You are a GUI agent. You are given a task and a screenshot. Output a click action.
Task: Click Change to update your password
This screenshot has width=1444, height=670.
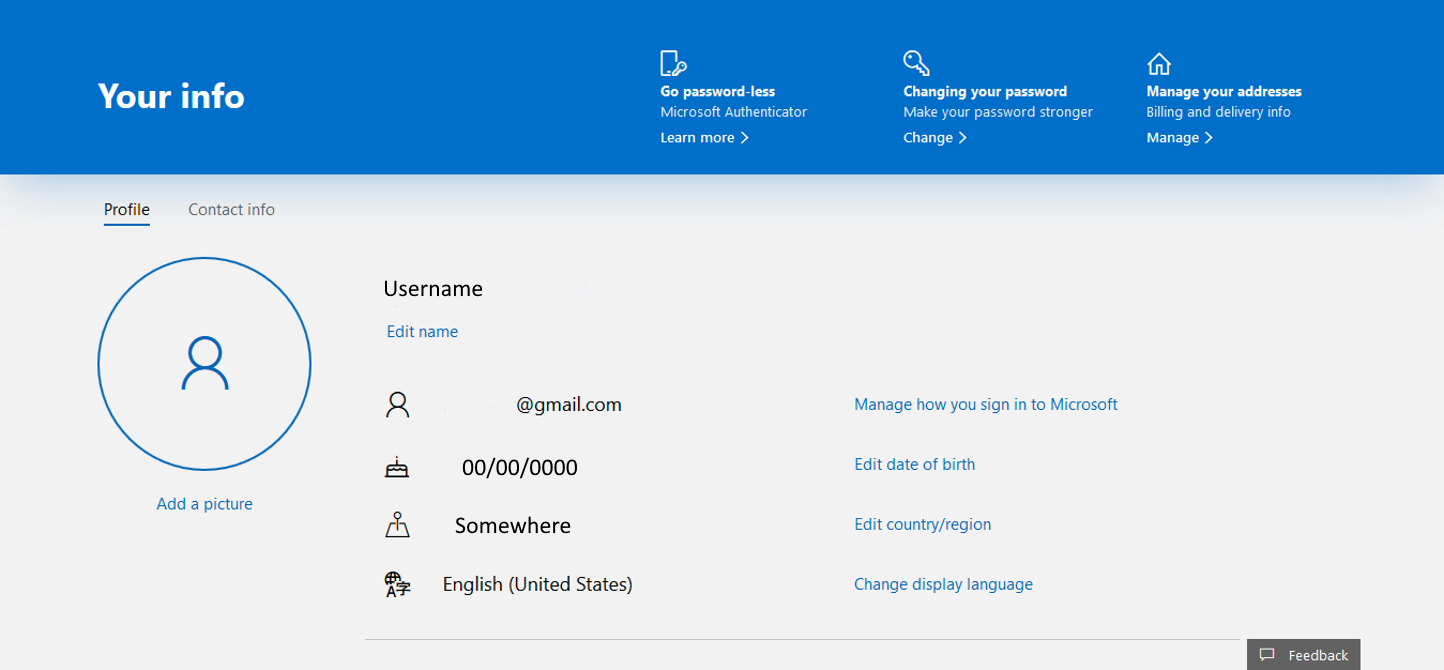tap(934, 138)
